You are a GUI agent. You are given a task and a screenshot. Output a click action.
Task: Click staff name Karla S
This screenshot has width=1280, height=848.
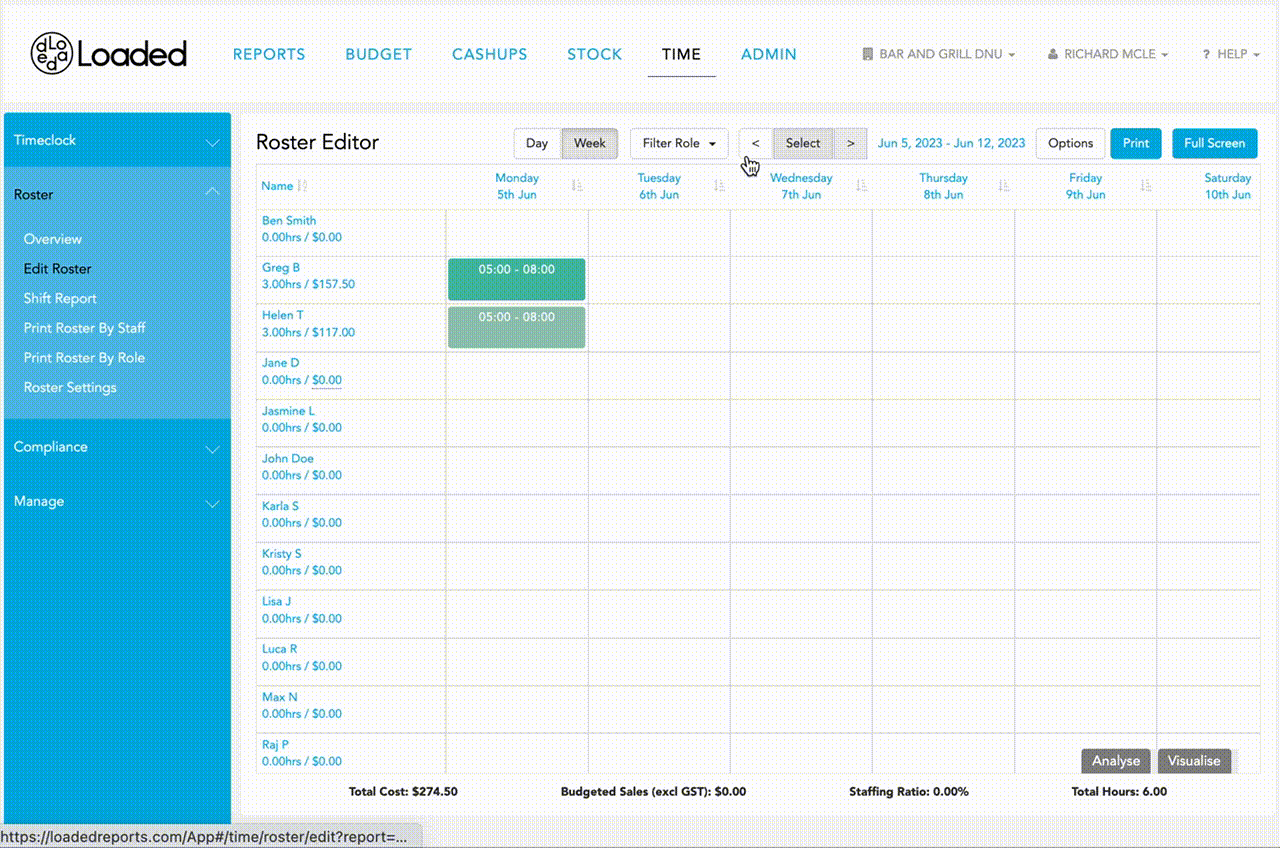pos(281,507)
